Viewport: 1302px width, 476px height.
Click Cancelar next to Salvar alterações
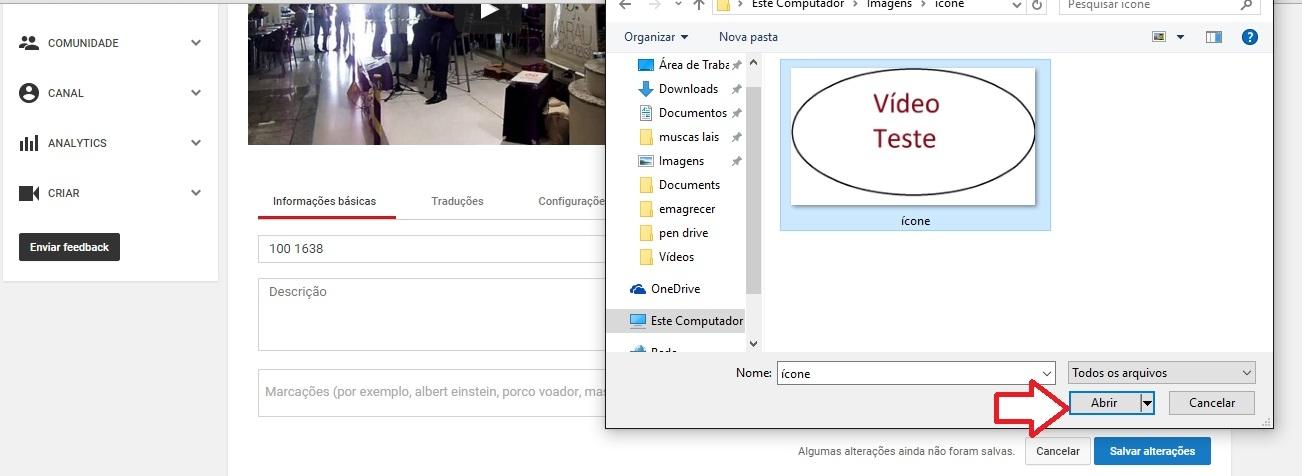tap(1057, 451)
